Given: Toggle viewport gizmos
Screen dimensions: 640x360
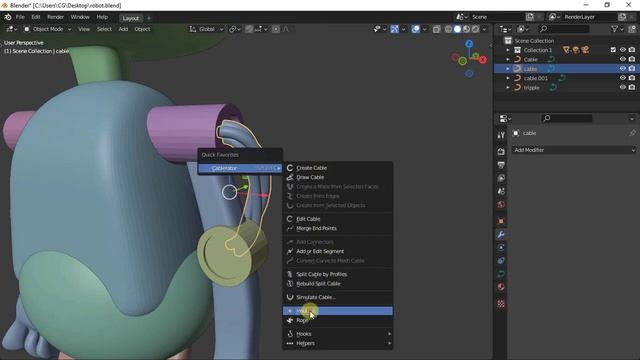Looking at the screenshot, I should 394,29.
